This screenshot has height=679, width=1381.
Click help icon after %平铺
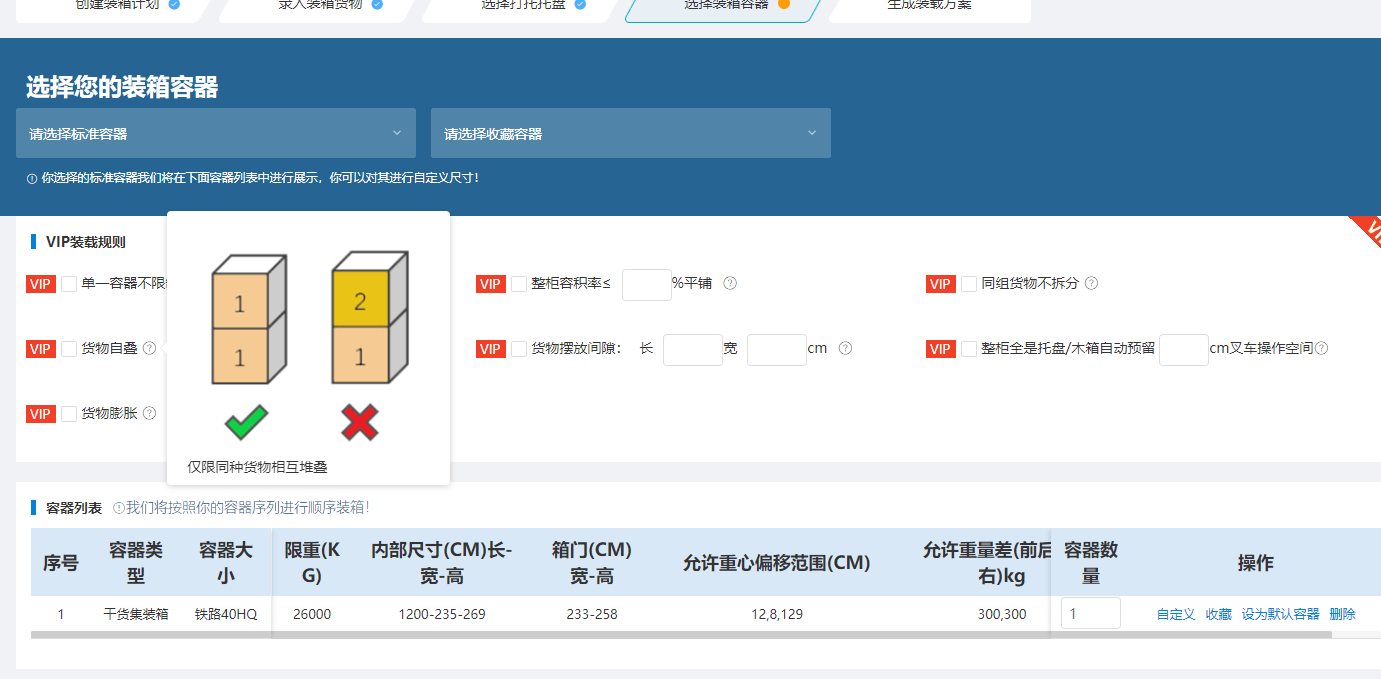730,283
